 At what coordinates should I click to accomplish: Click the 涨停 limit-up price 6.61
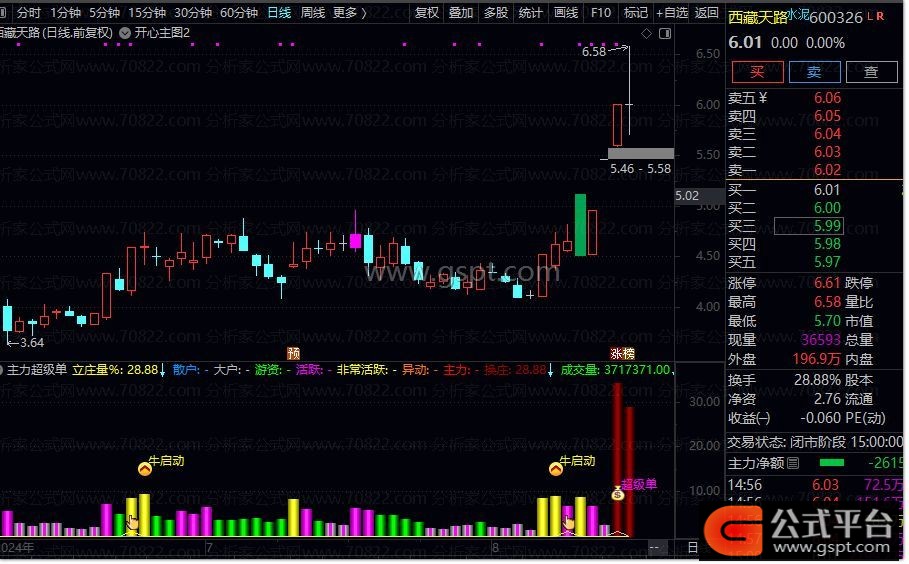[x=827, y=283]
